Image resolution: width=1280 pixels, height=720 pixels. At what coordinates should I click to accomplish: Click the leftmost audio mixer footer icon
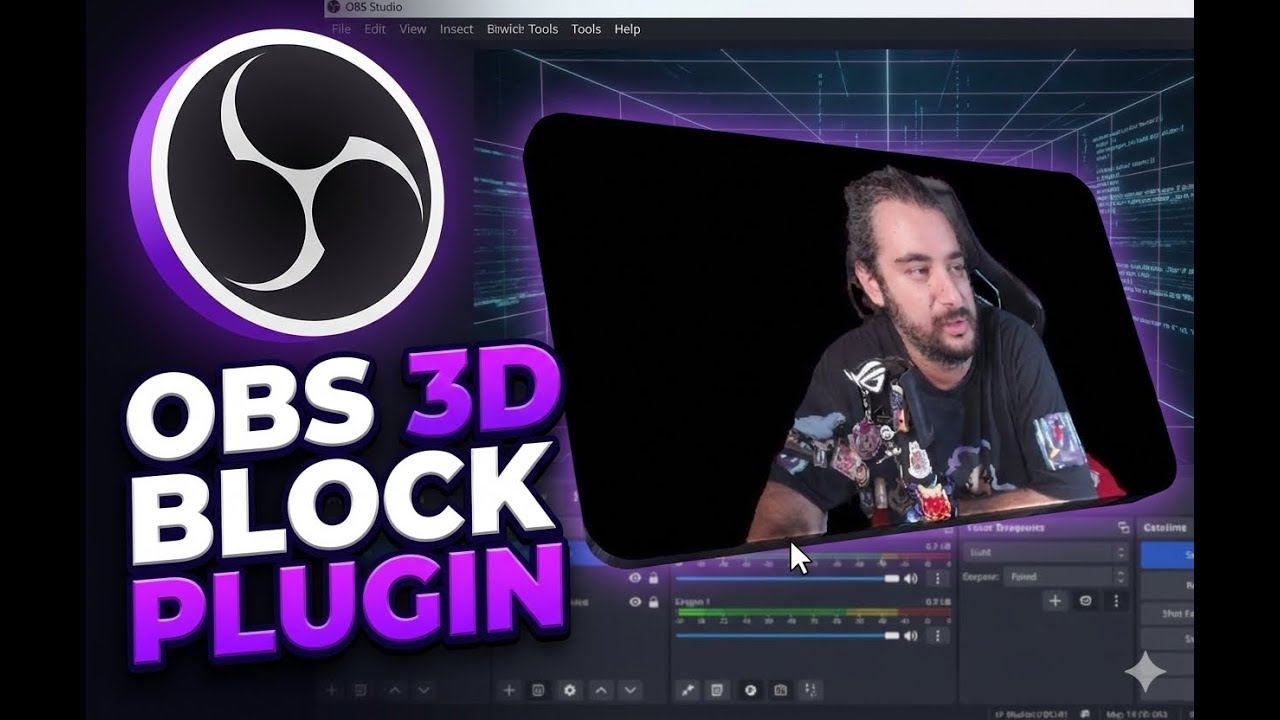pos(687,690)
